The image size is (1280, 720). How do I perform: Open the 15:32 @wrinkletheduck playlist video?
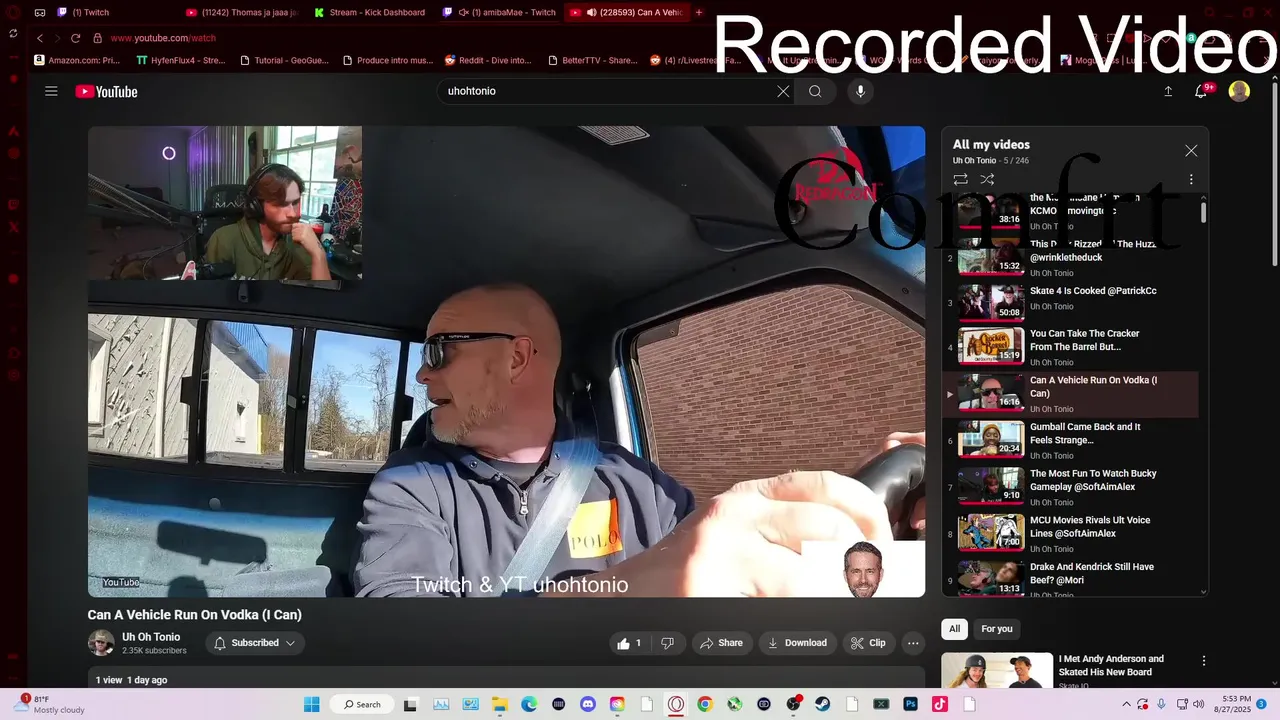coord(1070,257)
